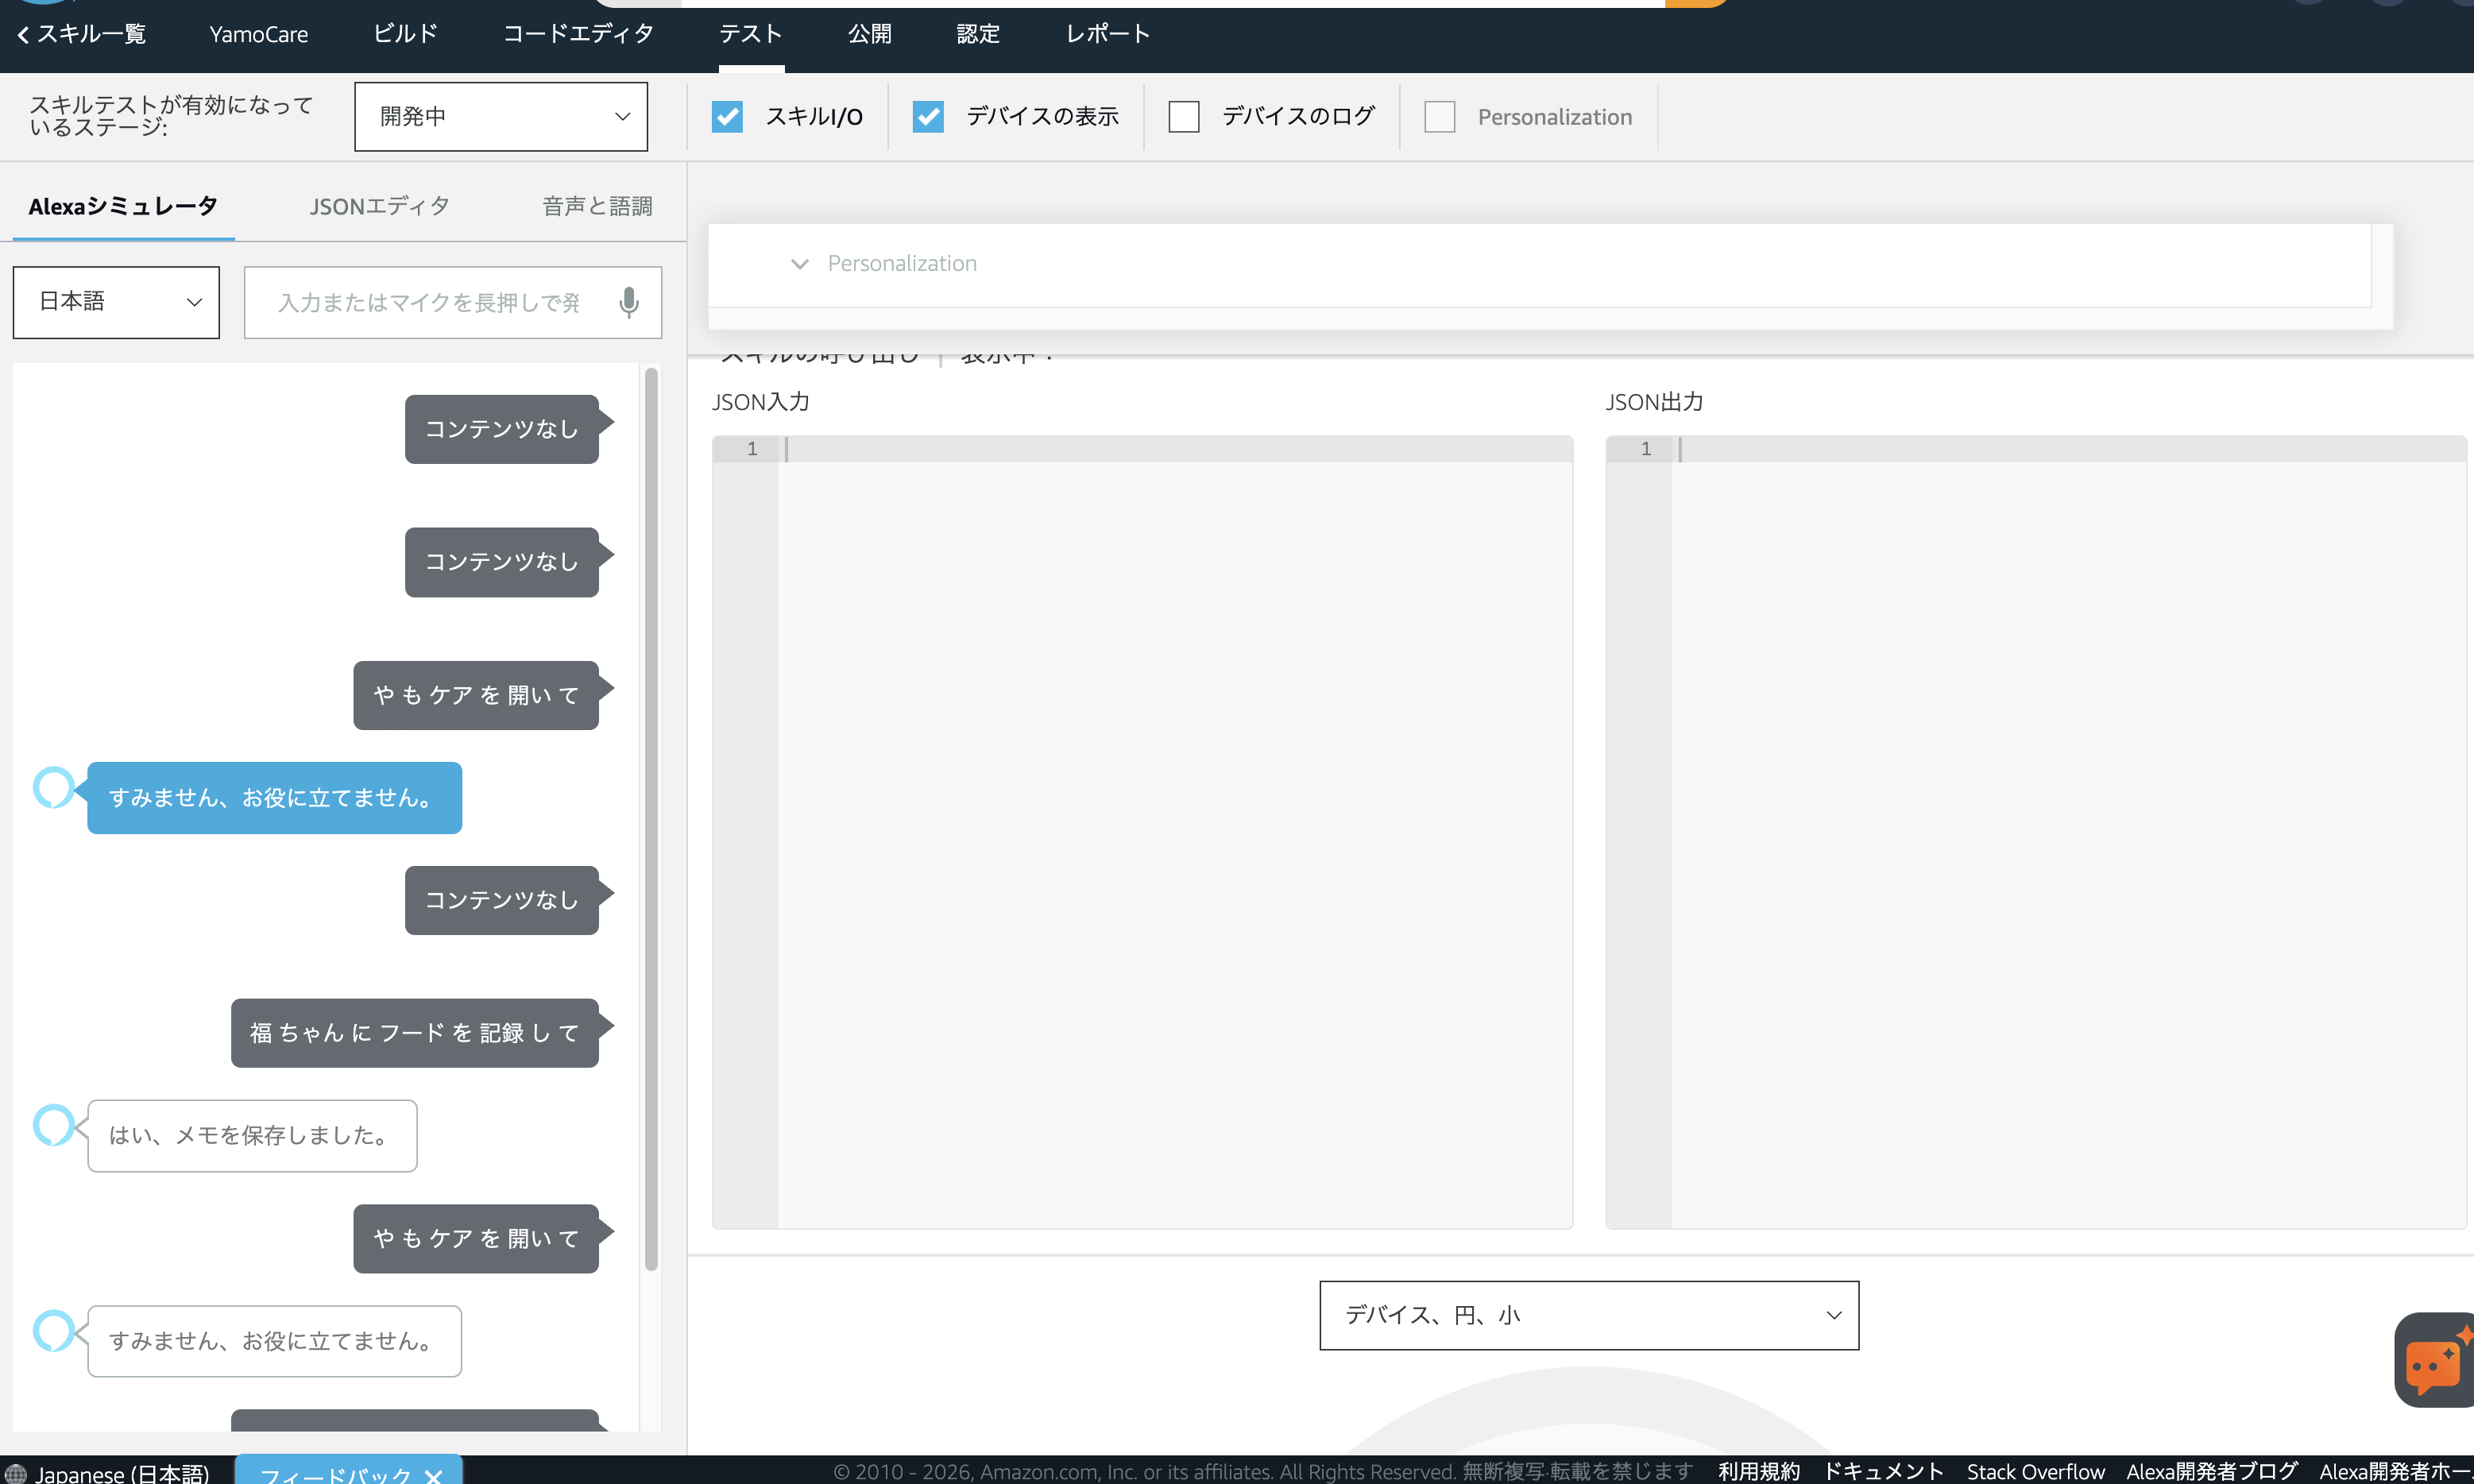Open the 利用規約 footer link
Screen dimensions: 2474x1484
pos(1758,1472)
